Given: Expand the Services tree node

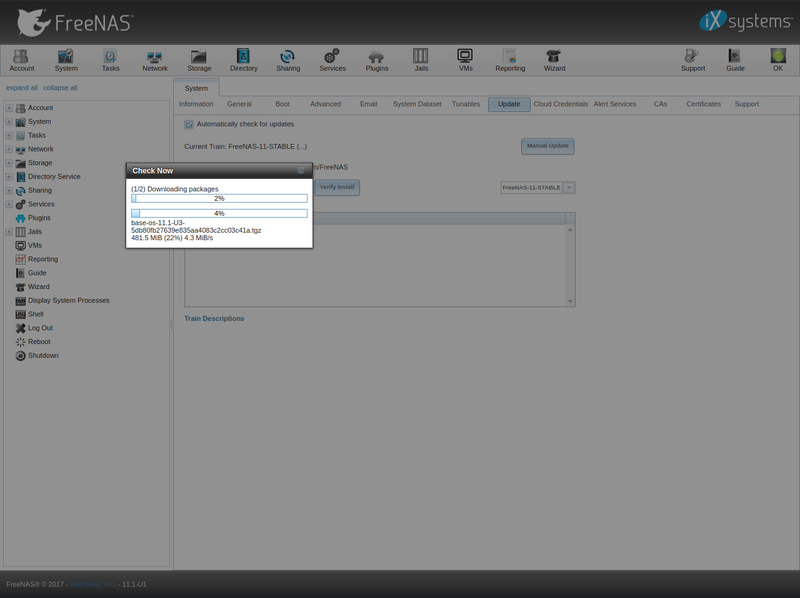Looking at the screenshot, I should click(9, 205).
